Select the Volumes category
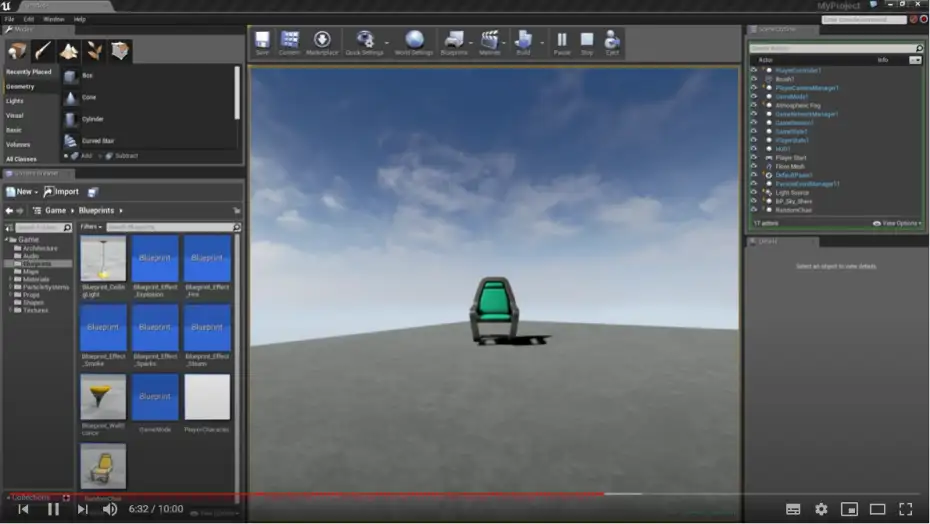 tap(18, 145)
